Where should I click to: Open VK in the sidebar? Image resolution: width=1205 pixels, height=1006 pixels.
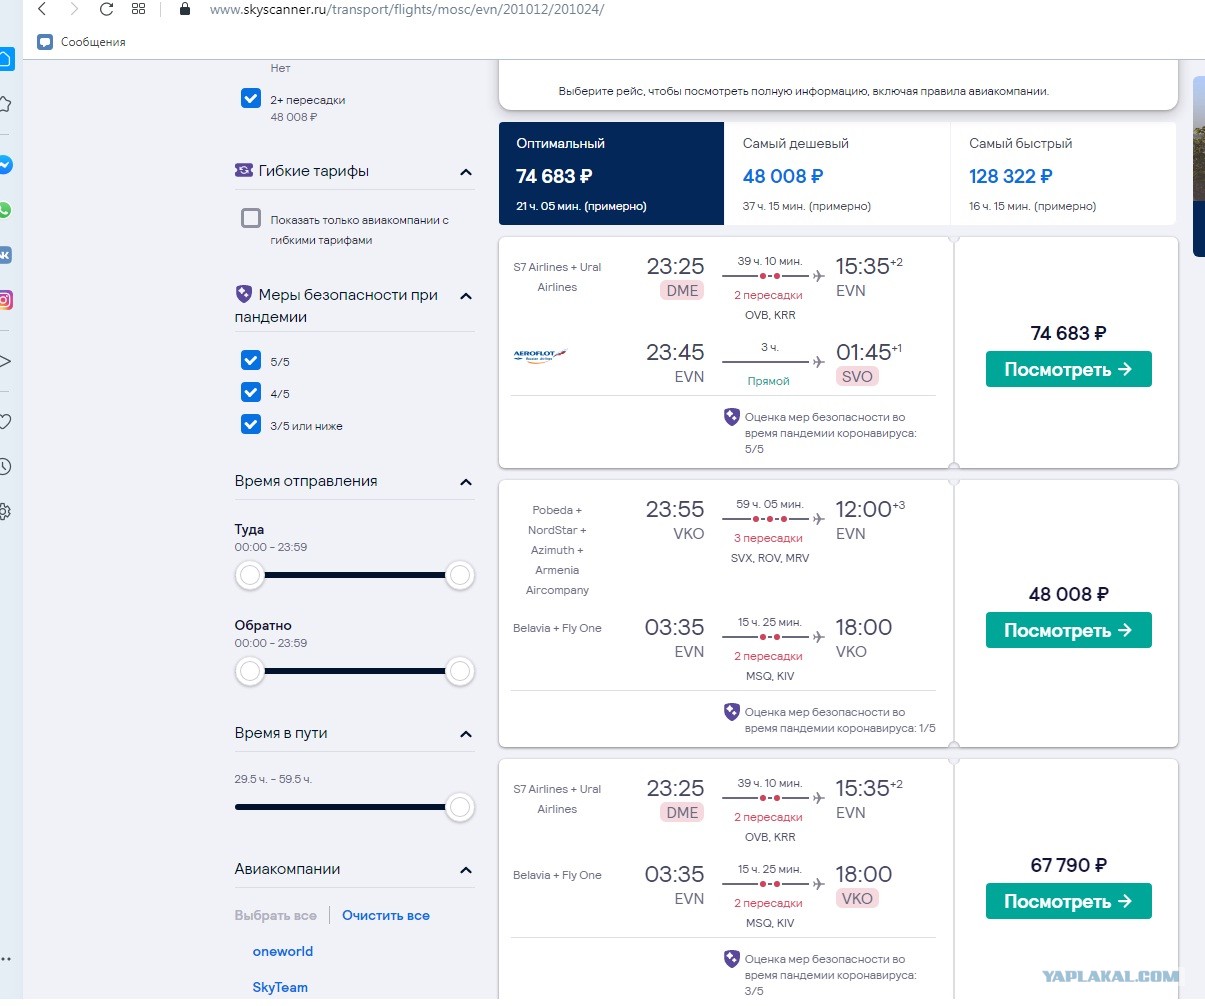[5, 255]
